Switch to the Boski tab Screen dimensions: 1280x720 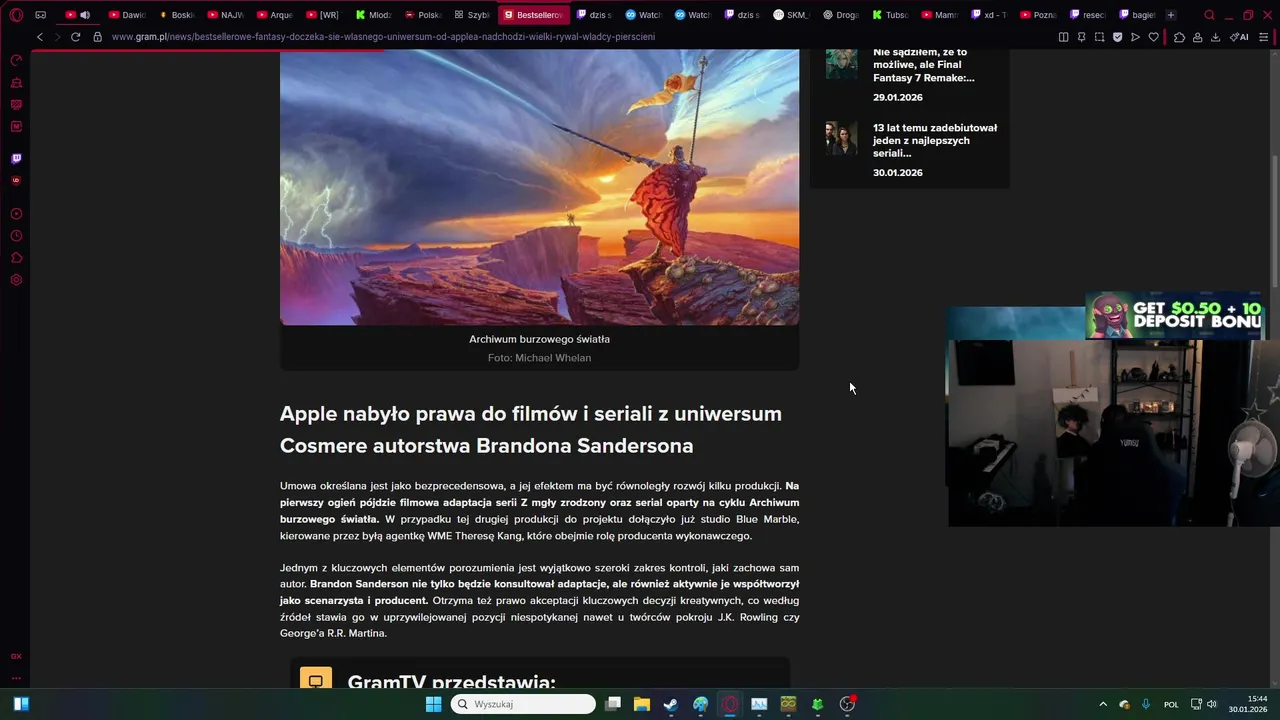point(177,15)
